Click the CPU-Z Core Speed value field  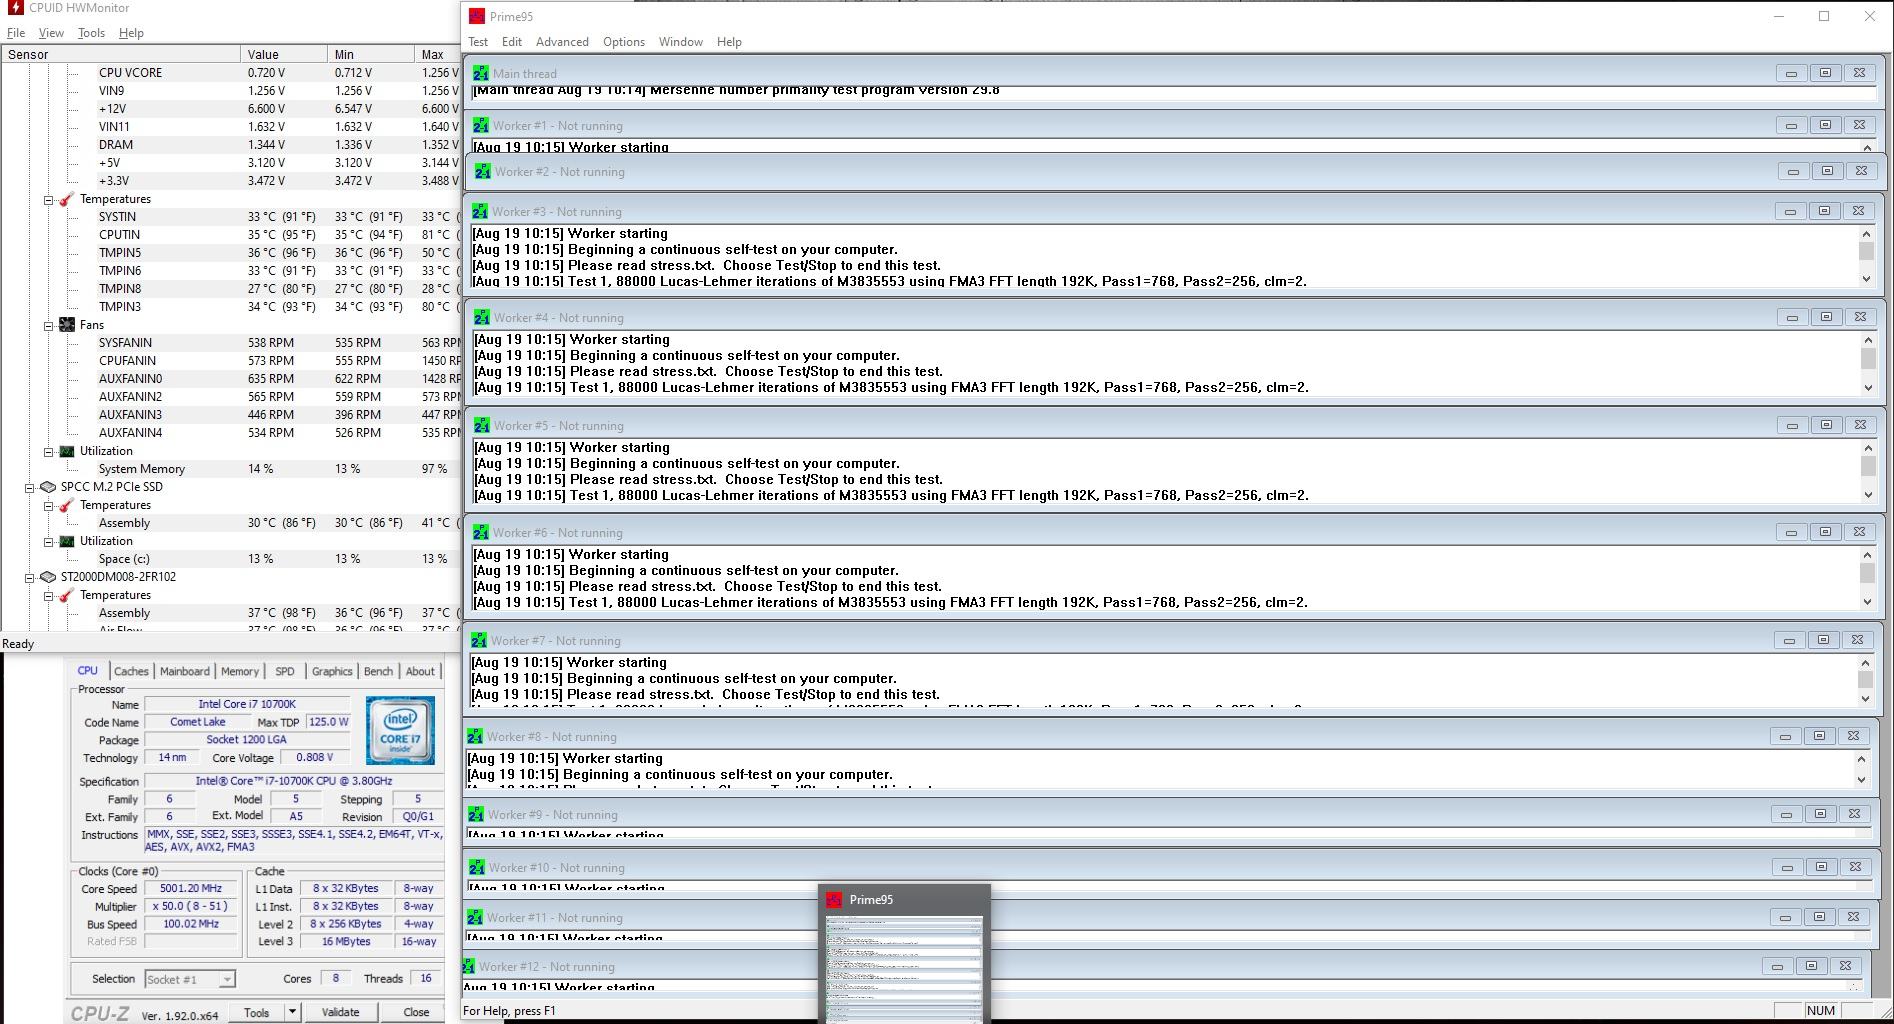[191, 889]
